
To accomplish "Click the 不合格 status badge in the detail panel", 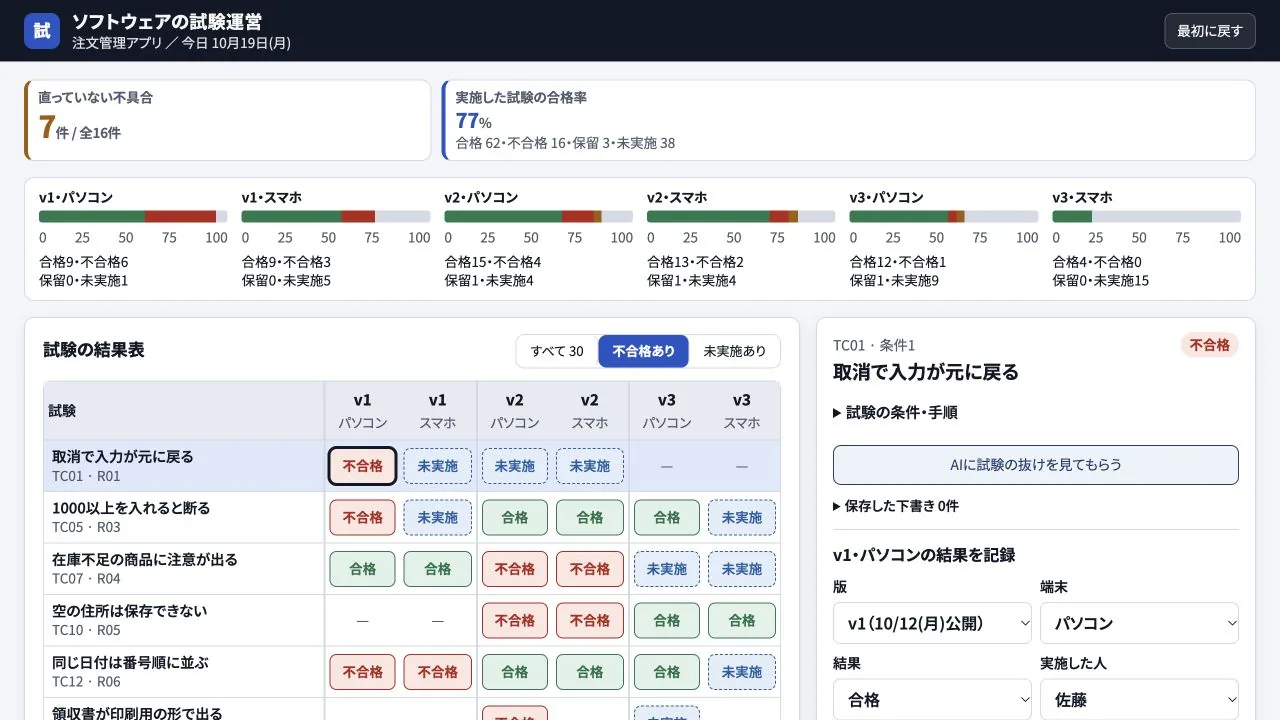I will pyautogui.click(x=1209, y=345).
